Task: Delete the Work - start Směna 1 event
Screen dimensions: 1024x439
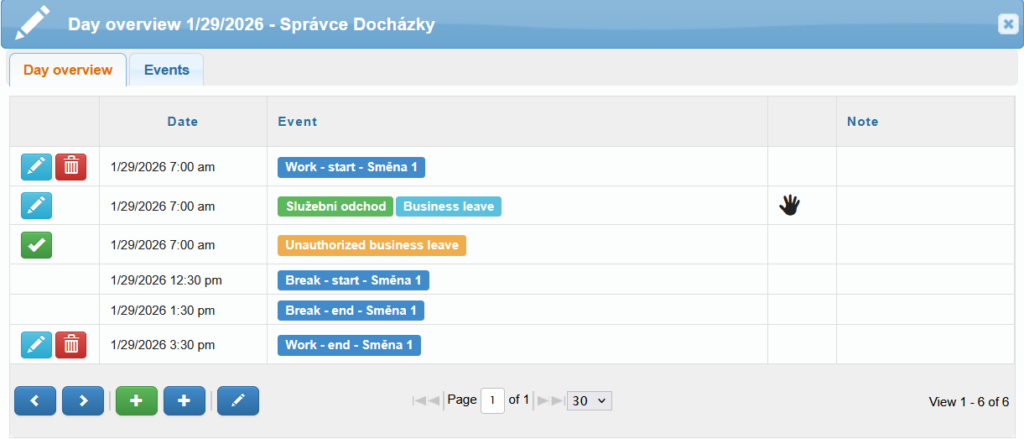Action: (71, 167)
